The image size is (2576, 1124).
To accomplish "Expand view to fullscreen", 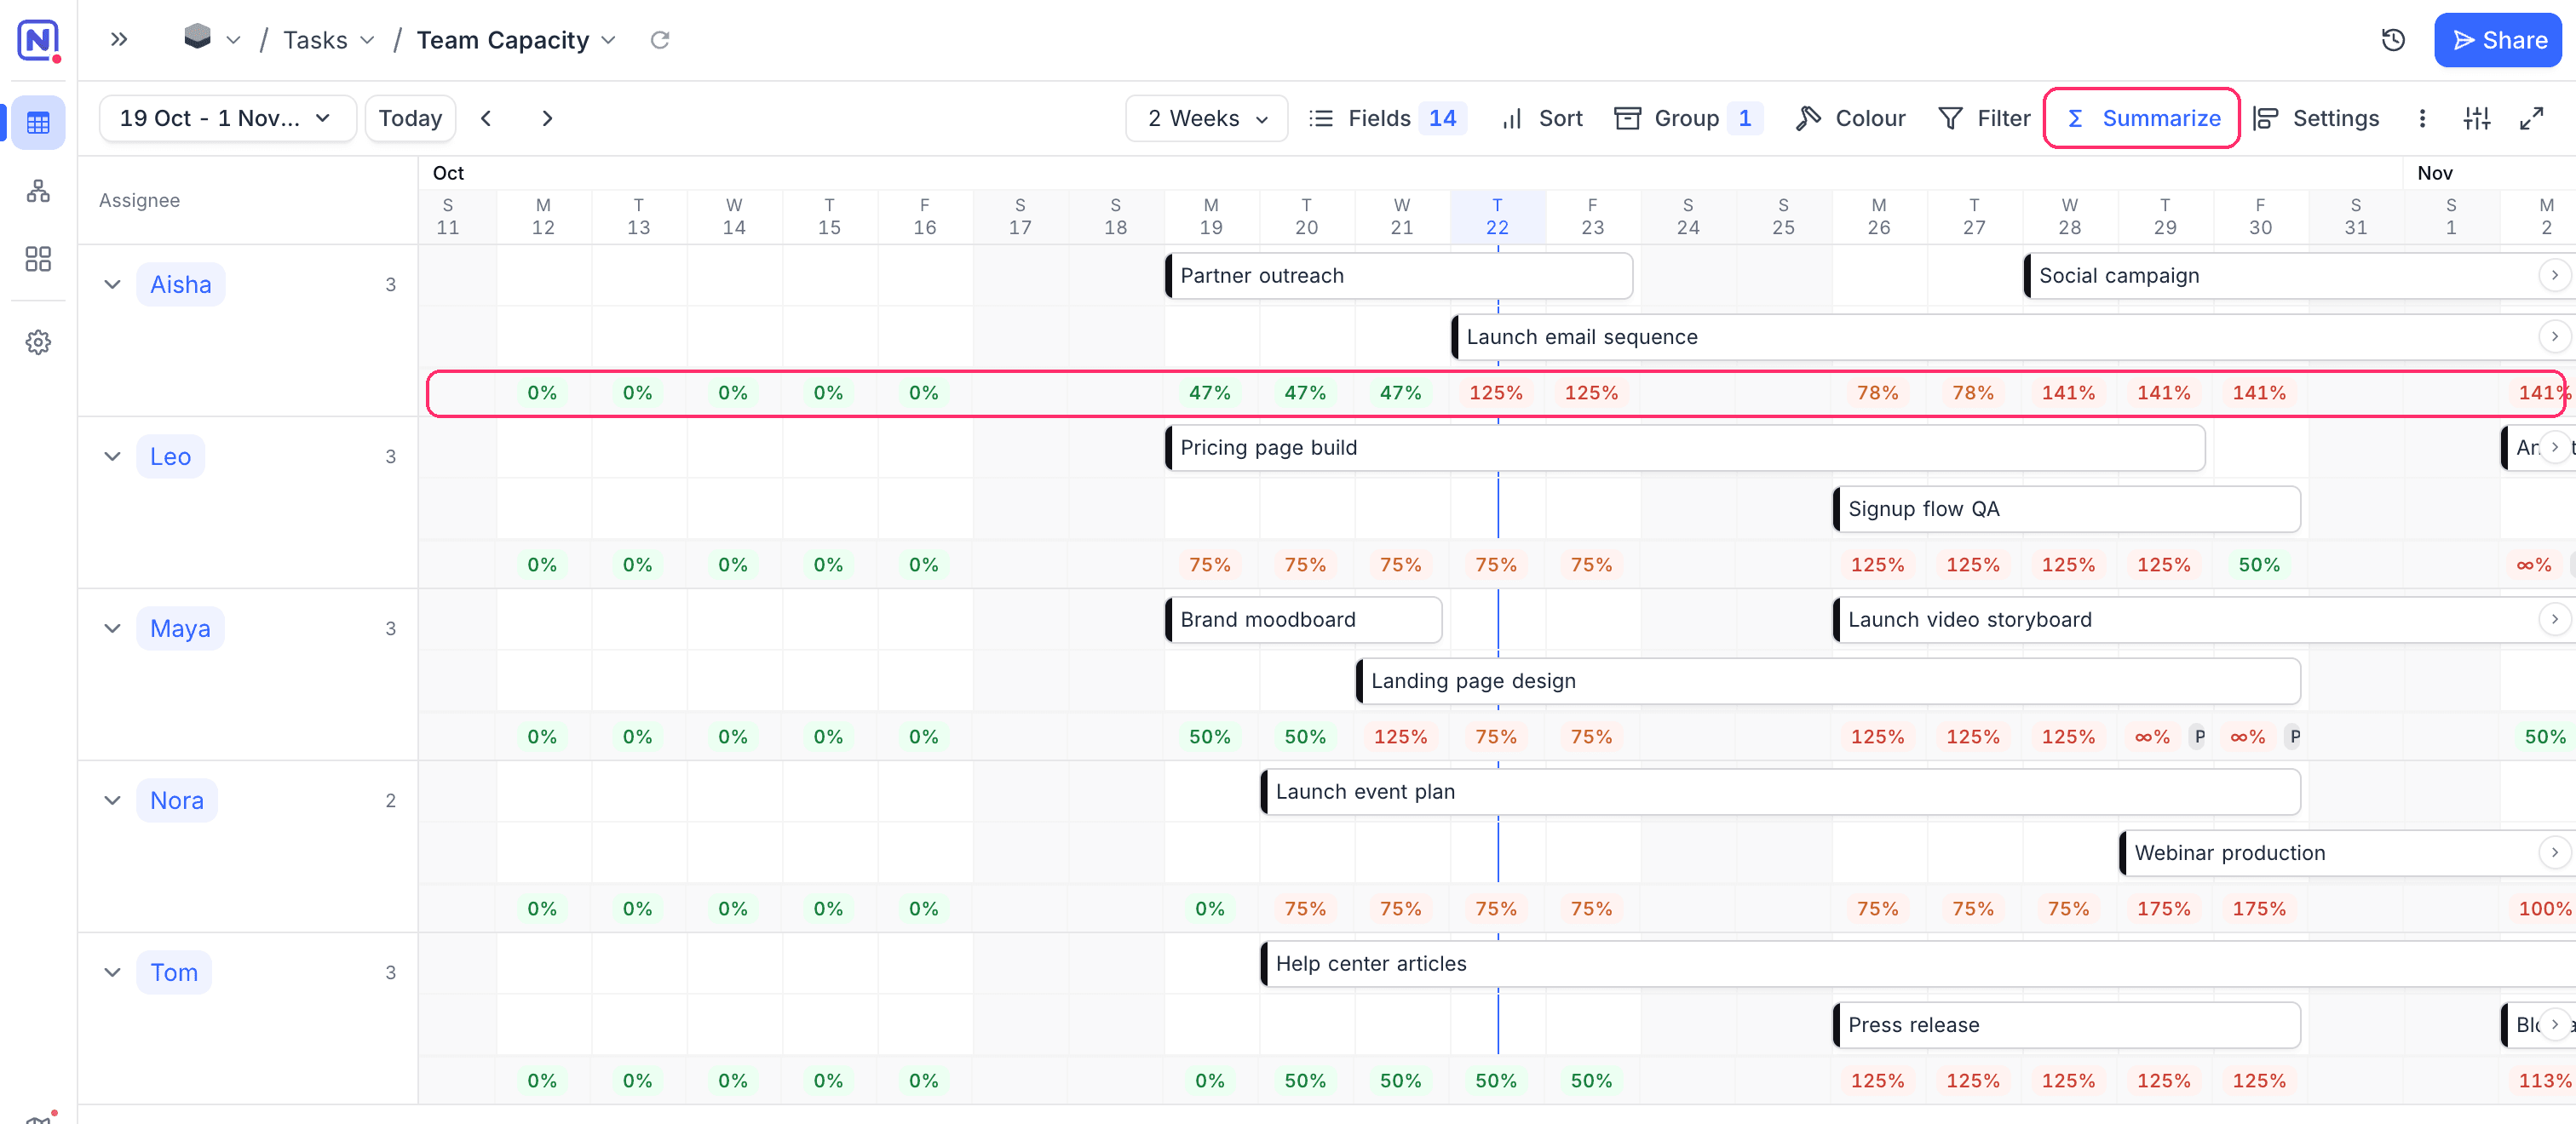I will (x=2531, y=118).
